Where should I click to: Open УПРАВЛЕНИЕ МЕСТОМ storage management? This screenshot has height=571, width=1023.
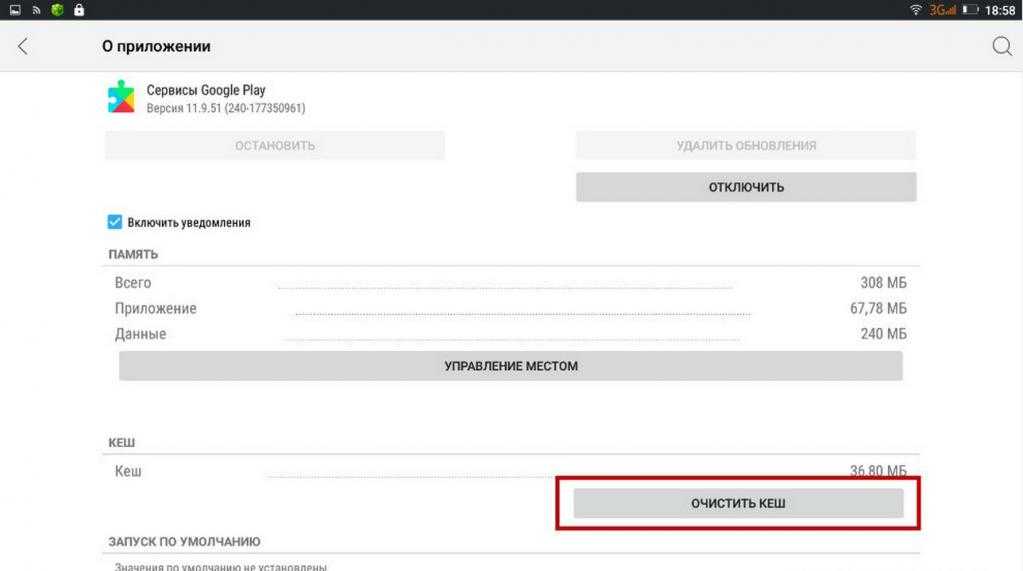click(x=510, y=366)
